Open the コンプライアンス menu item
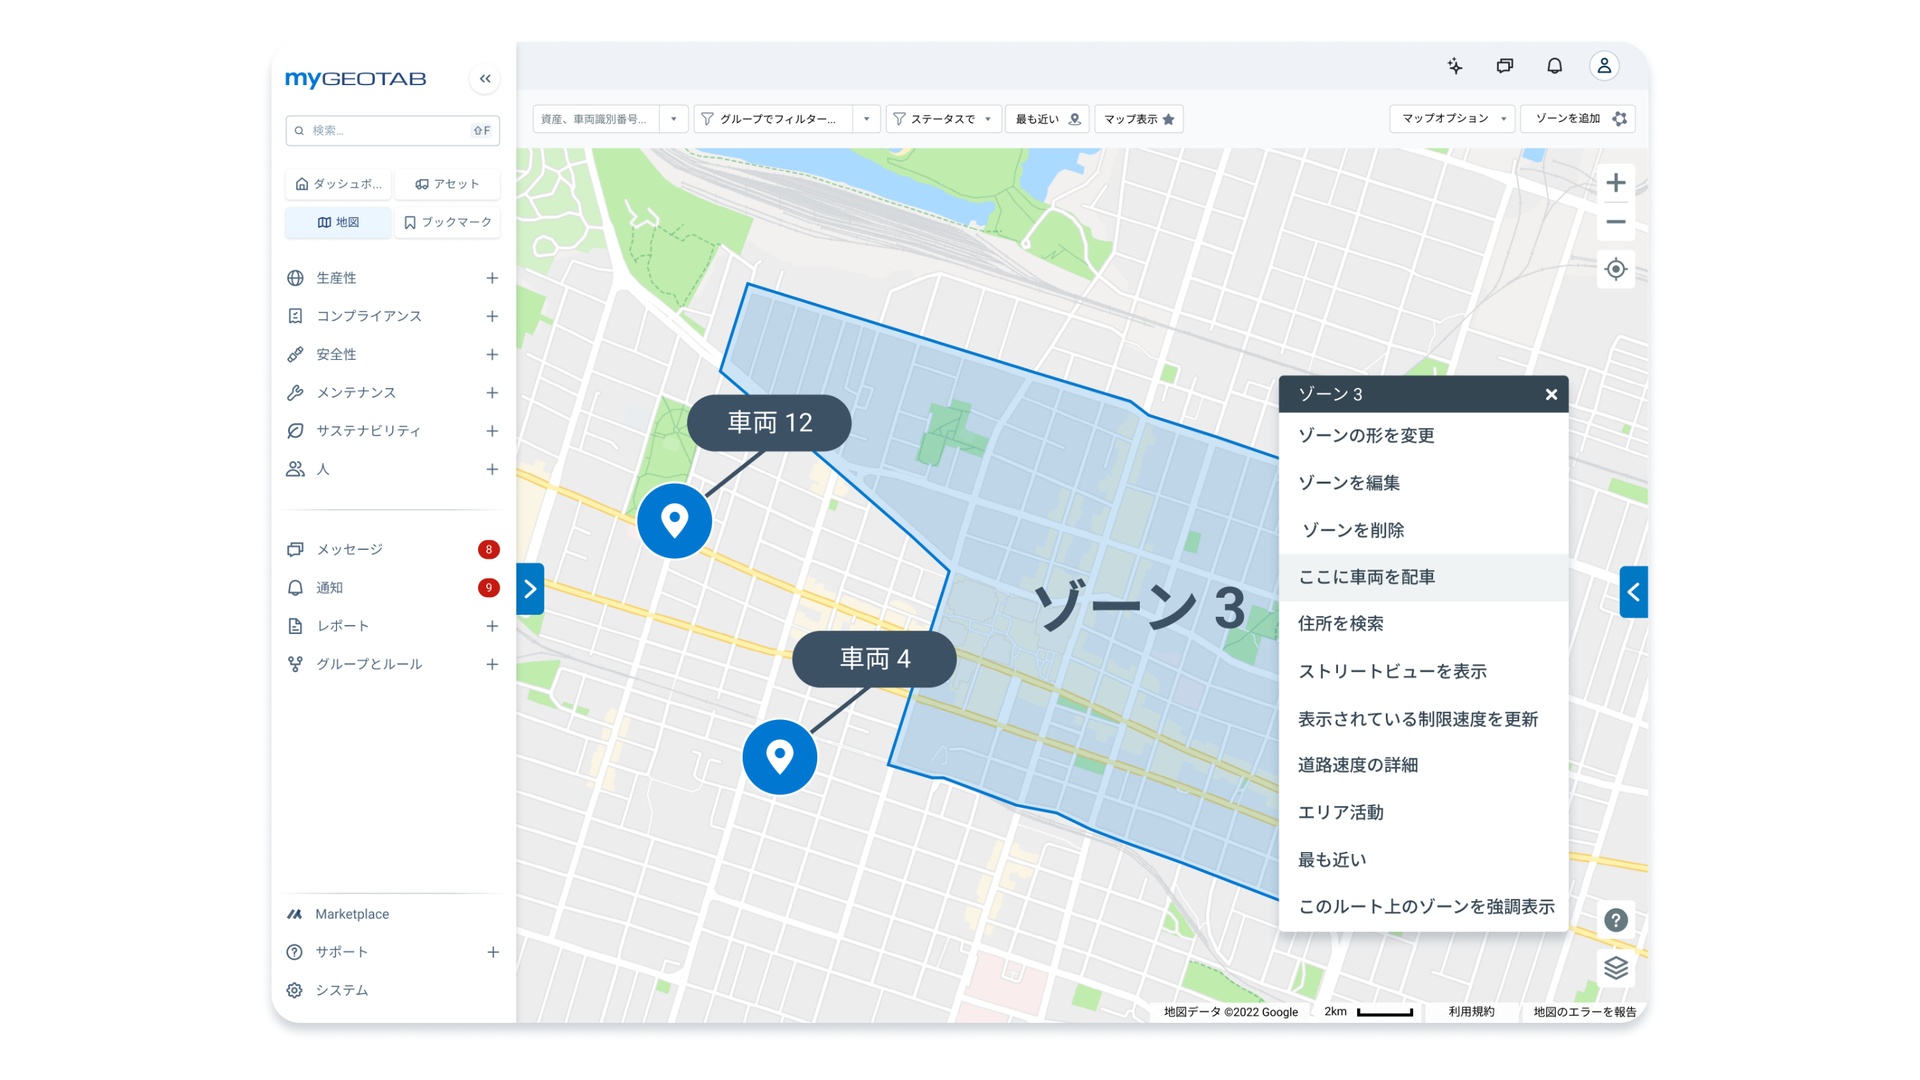Viewport: 1920px width, 1080px height. [369, 316]
